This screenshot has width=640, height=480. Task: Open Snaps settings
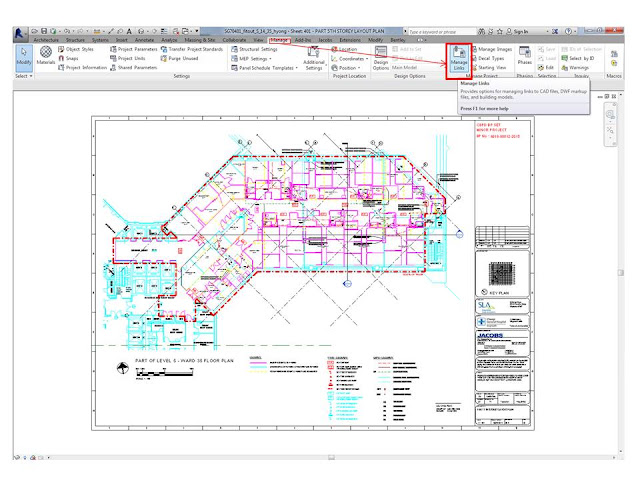(68, 58)
